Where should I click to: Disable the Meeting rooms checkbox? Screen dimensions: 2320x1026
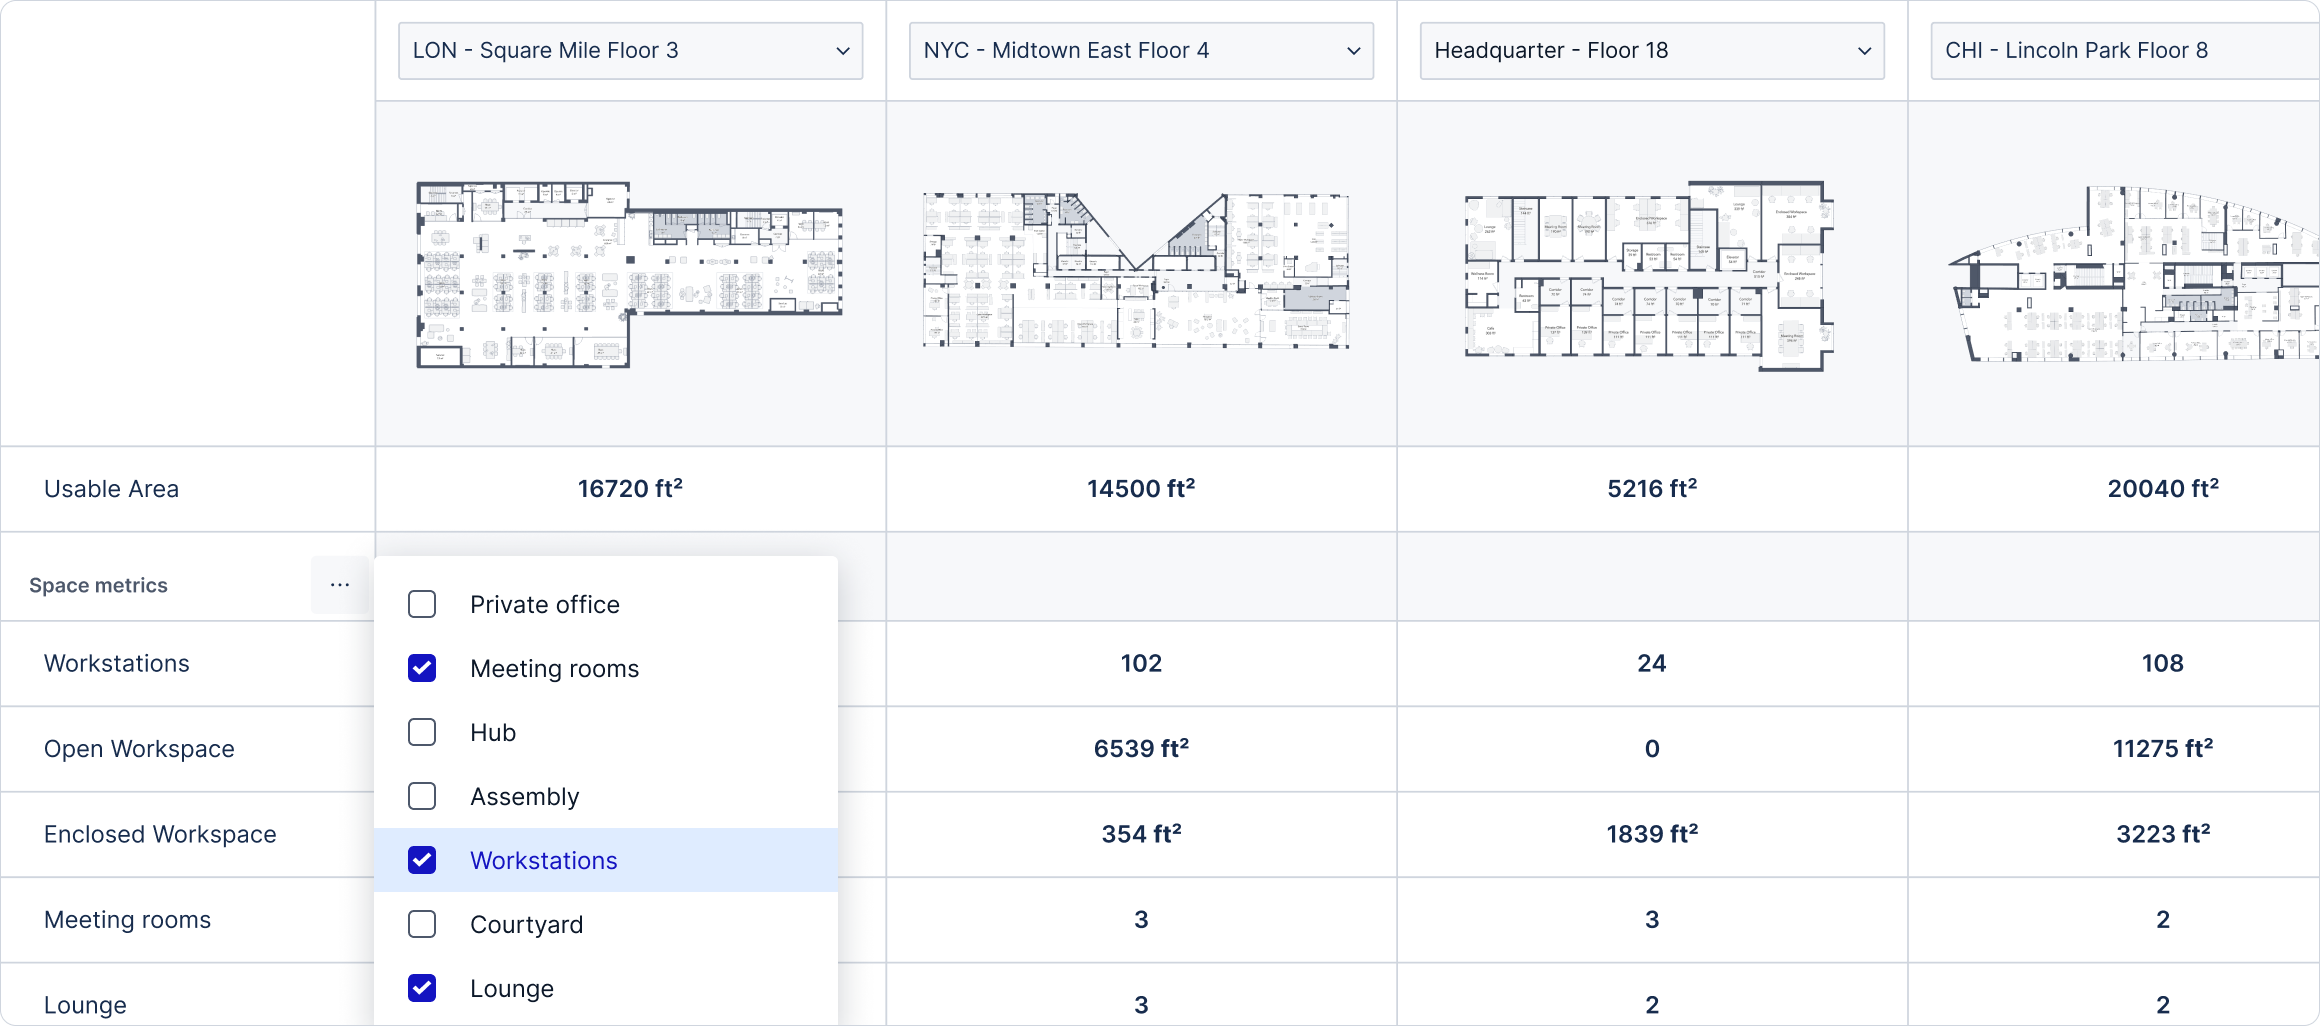point(422,668)
